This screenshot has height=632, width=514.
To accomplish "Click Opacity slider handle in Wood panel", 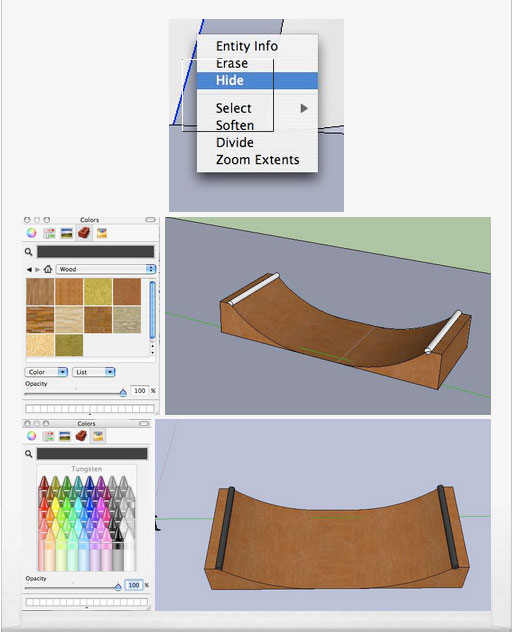I will (x=123, y=393).
